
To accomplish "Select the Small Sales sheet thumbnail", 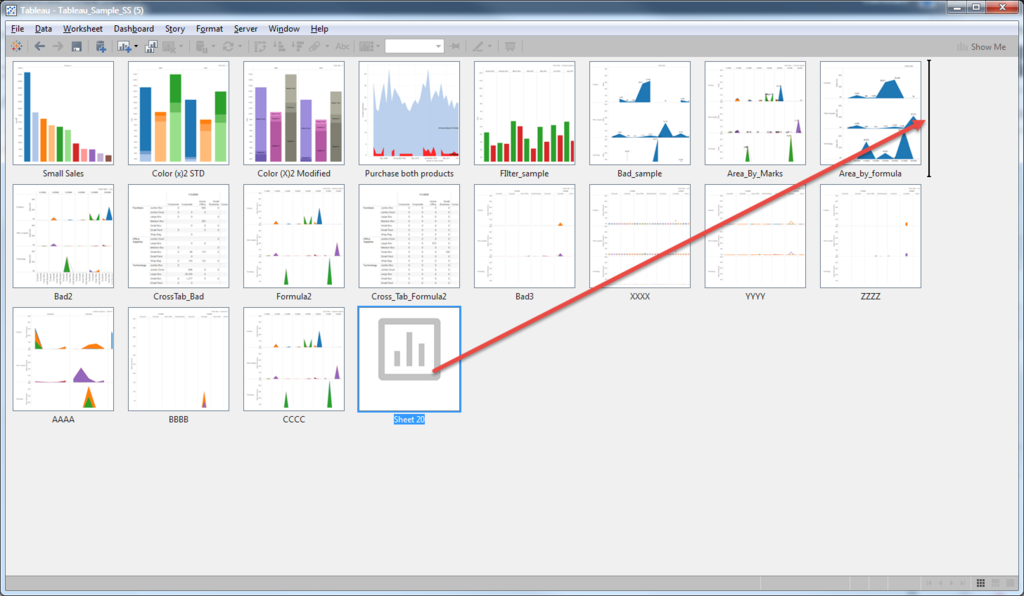I will click(63, 113).
